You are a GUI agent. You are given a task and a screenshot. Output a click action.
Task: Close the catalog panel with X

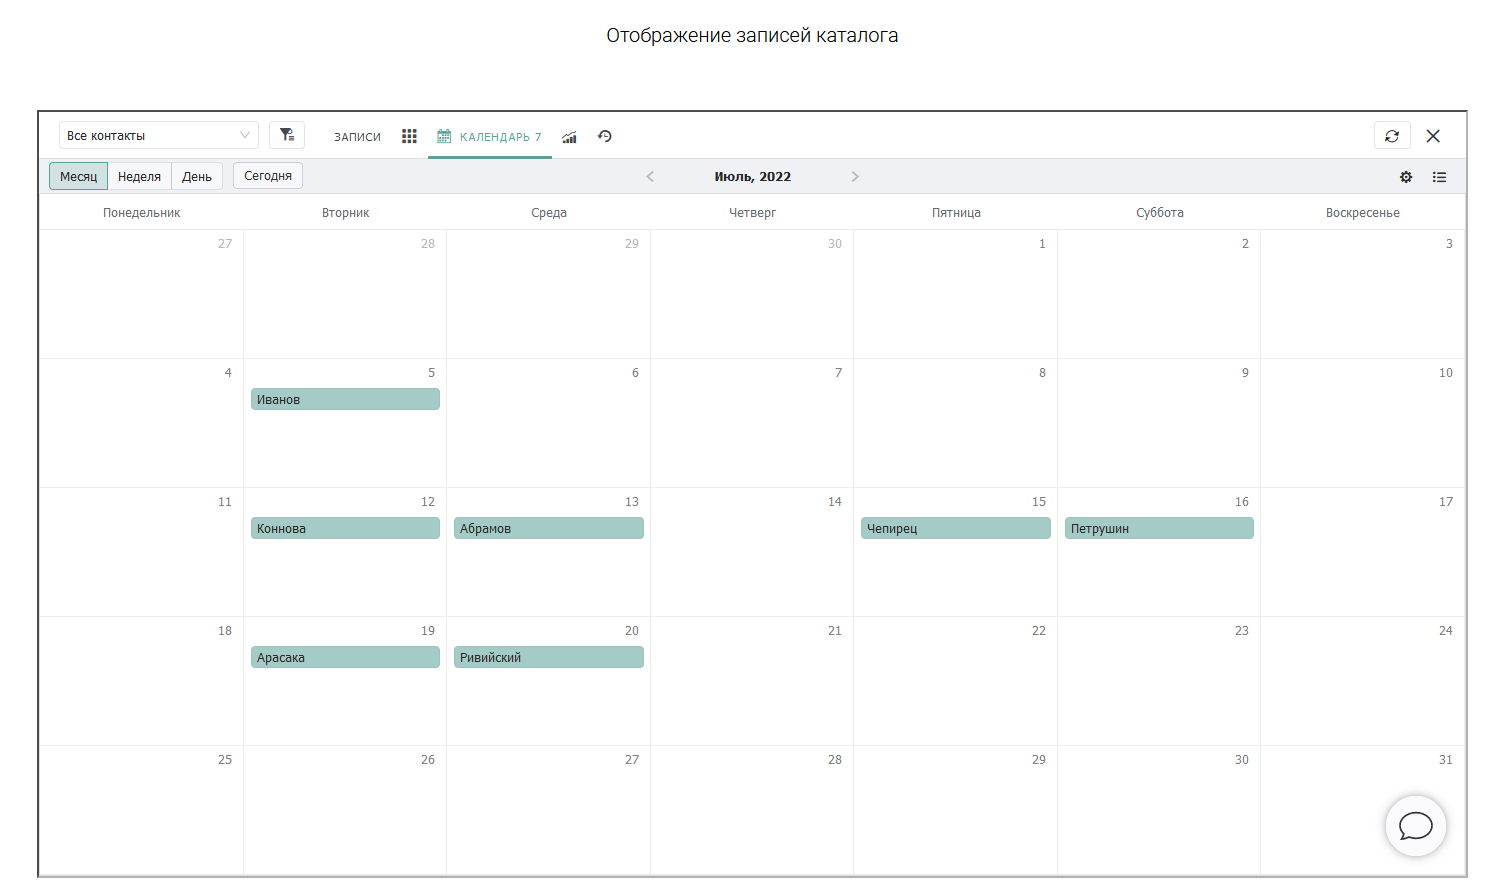point(1433,136)
